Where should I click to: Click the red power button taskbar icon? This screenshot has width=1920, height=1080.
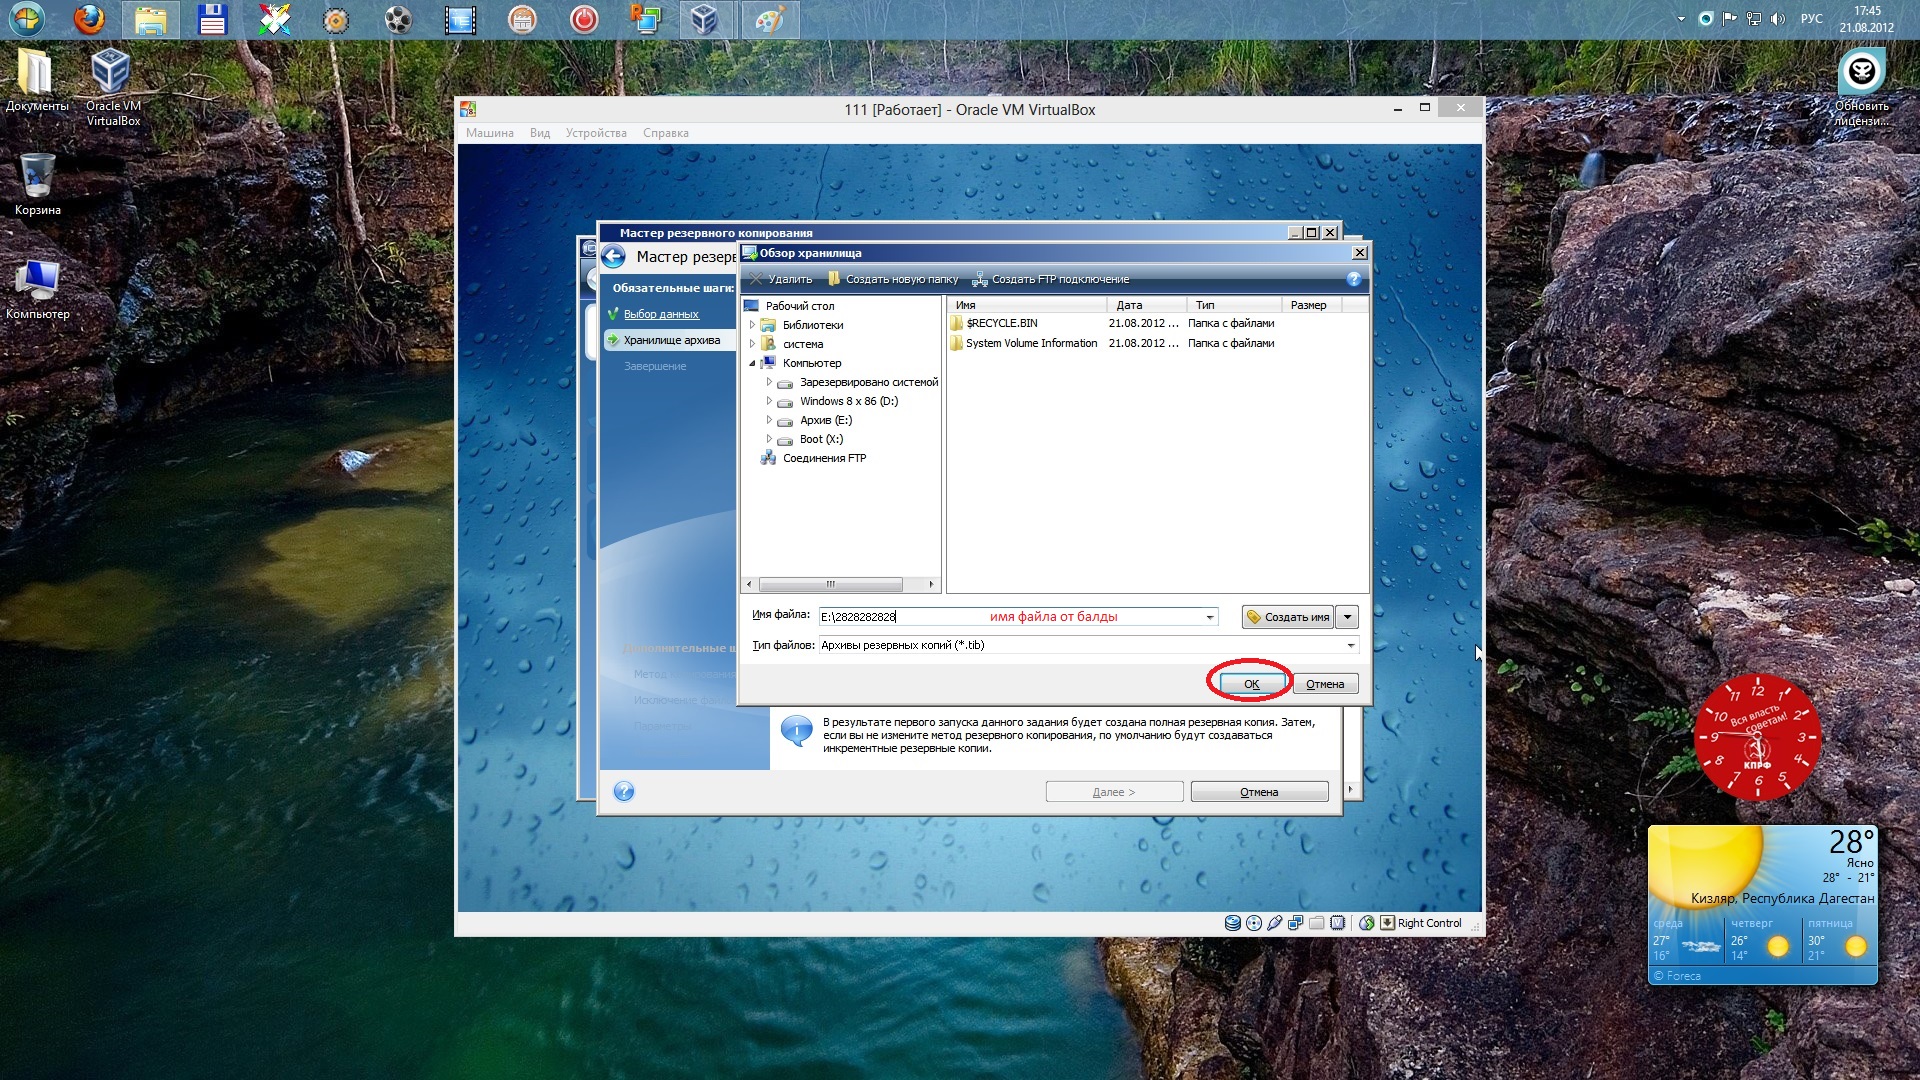[584, 19]
